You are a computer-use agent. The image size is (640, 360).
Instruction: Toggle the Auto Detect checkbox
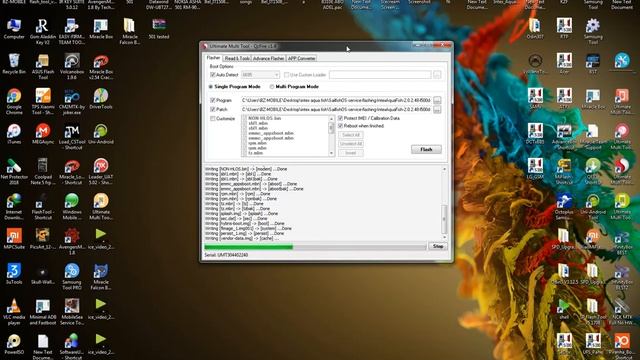[213, 75]
